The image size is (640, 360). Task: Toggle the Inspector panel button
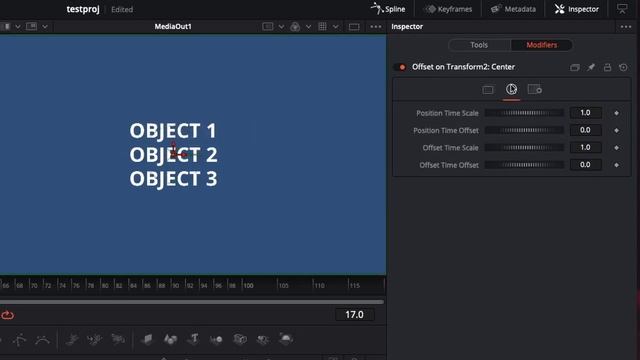point(577,9)
